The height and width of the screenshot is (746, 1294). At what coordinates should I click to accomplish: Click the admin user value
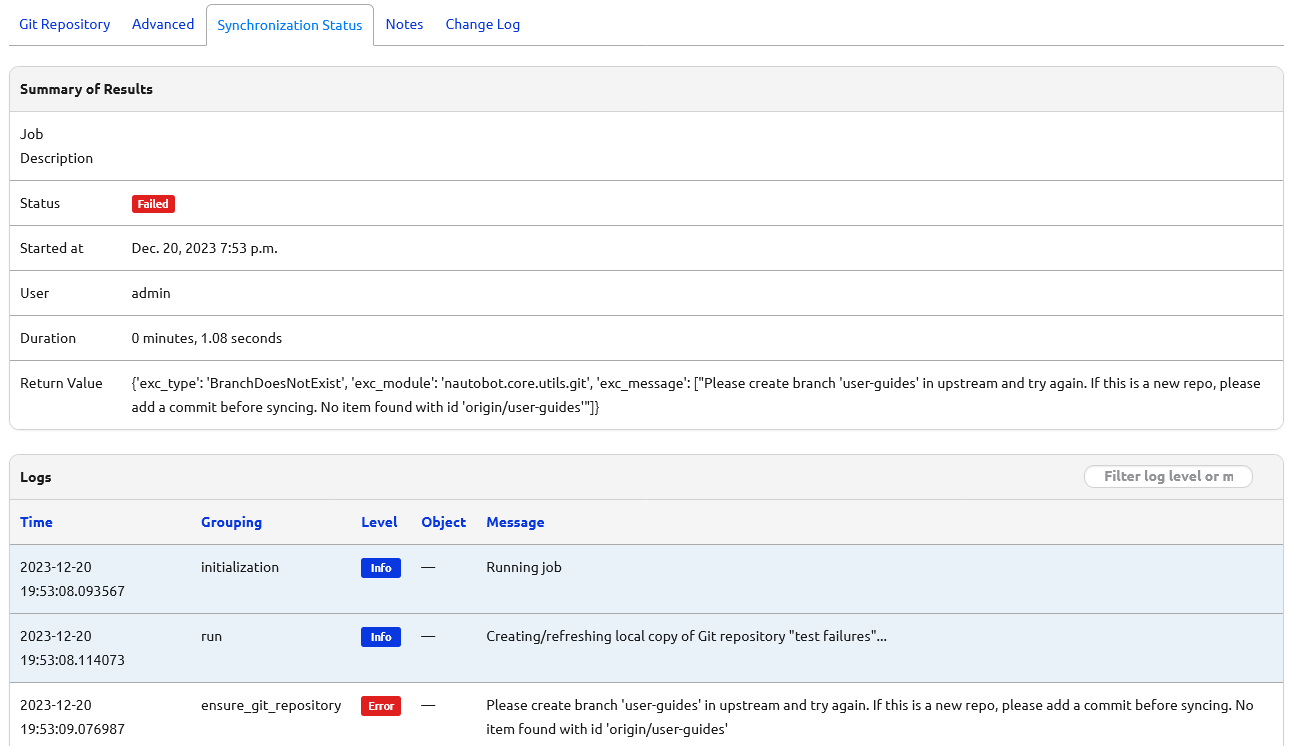[151, 293]
